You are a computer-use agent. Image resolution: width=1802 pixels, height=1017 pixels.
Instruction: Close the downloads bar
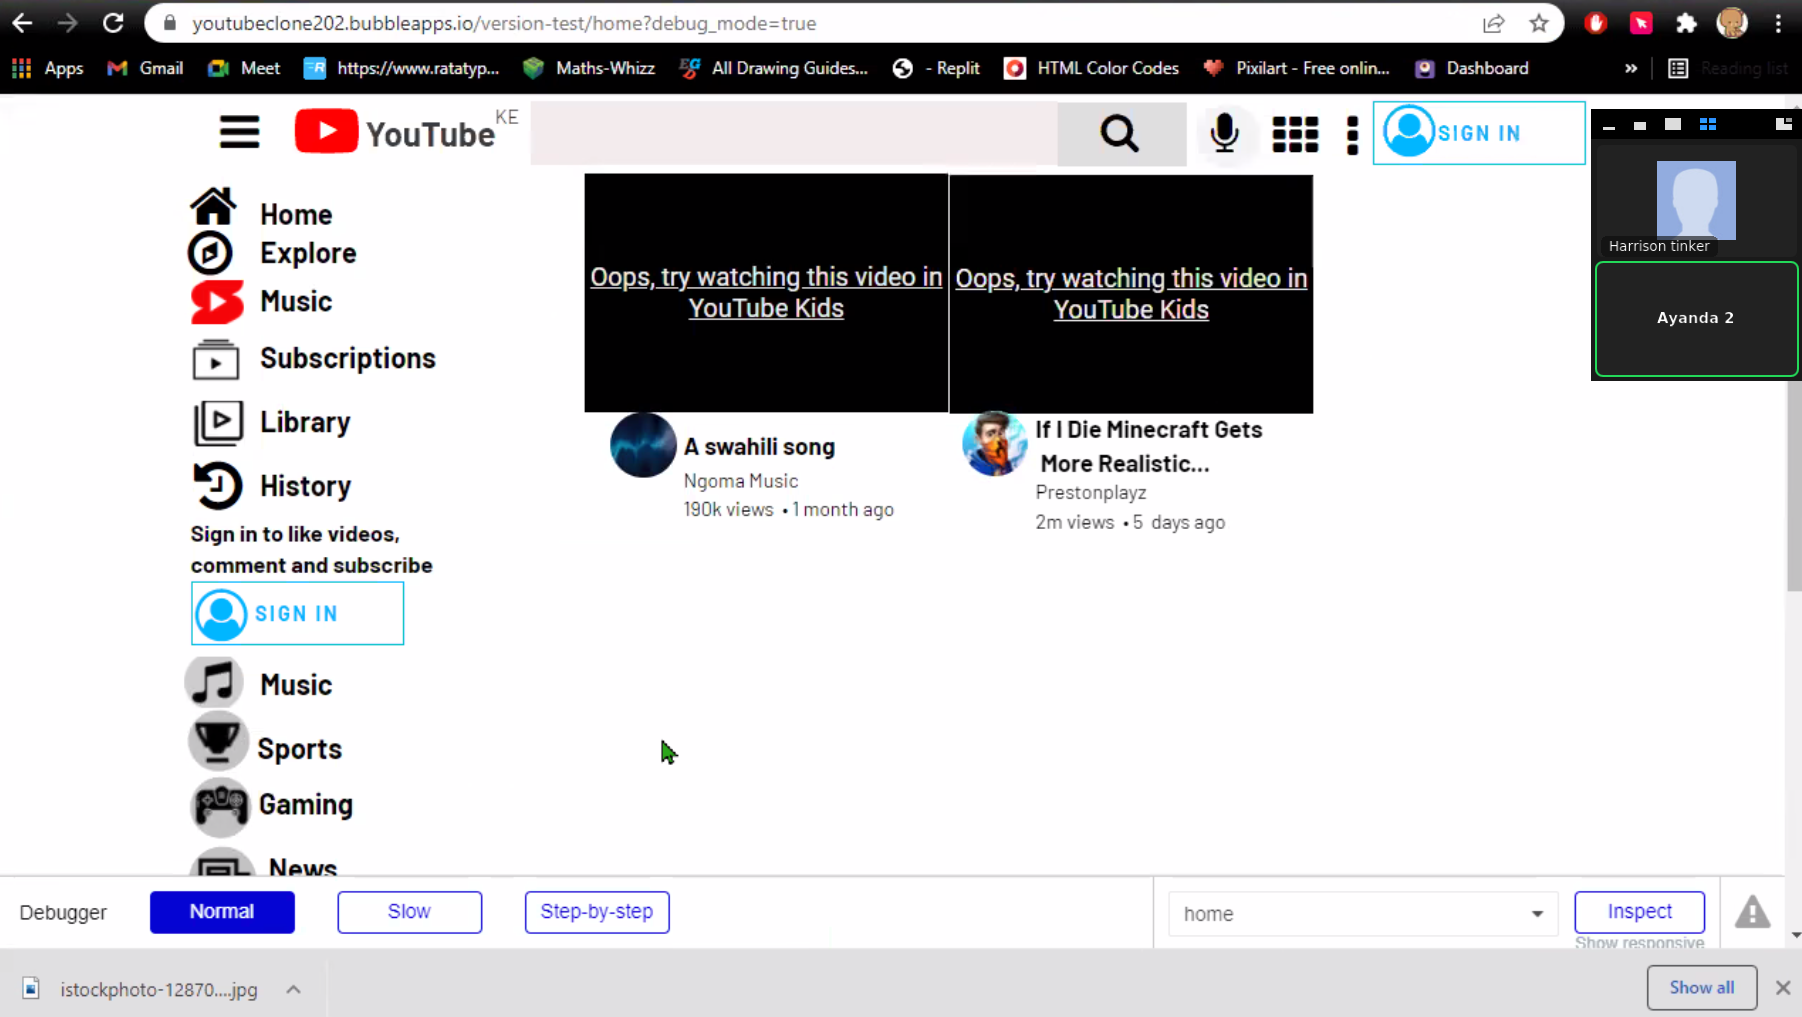1782,988
